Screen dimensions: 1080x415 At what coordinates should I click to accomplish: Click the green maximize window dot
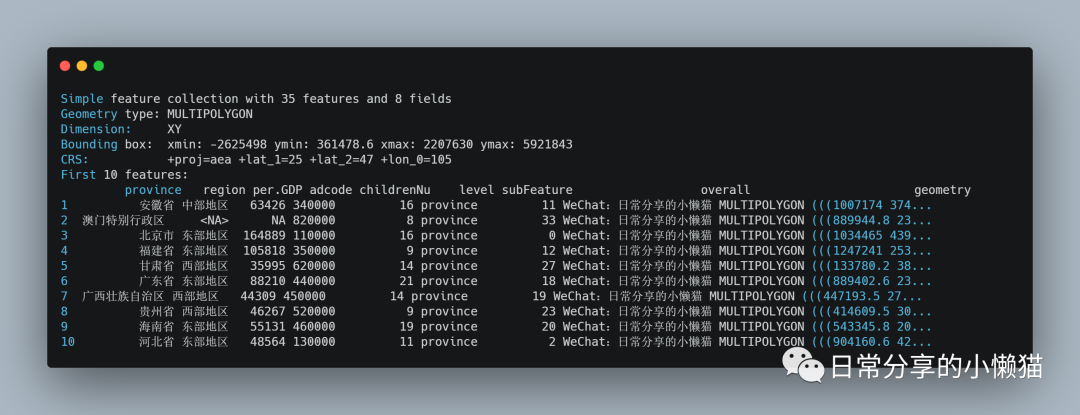point(98,66)
